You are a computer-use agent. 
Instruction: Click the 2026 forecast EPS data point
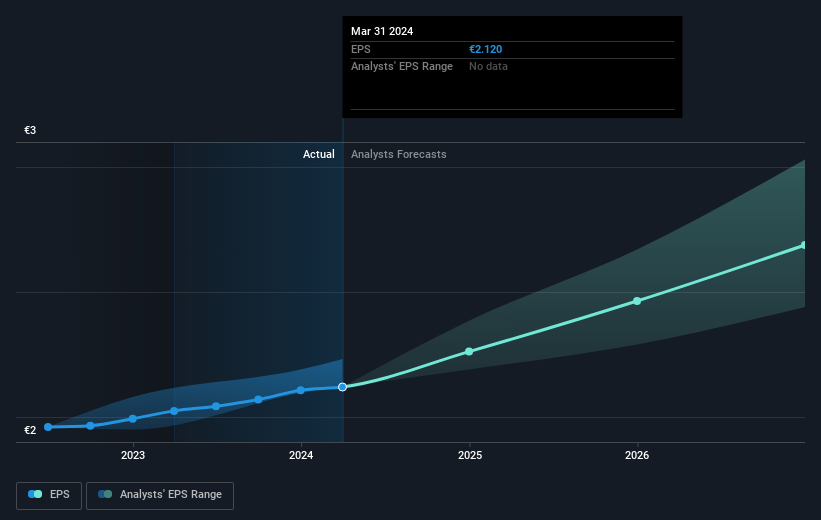(637, 301)
